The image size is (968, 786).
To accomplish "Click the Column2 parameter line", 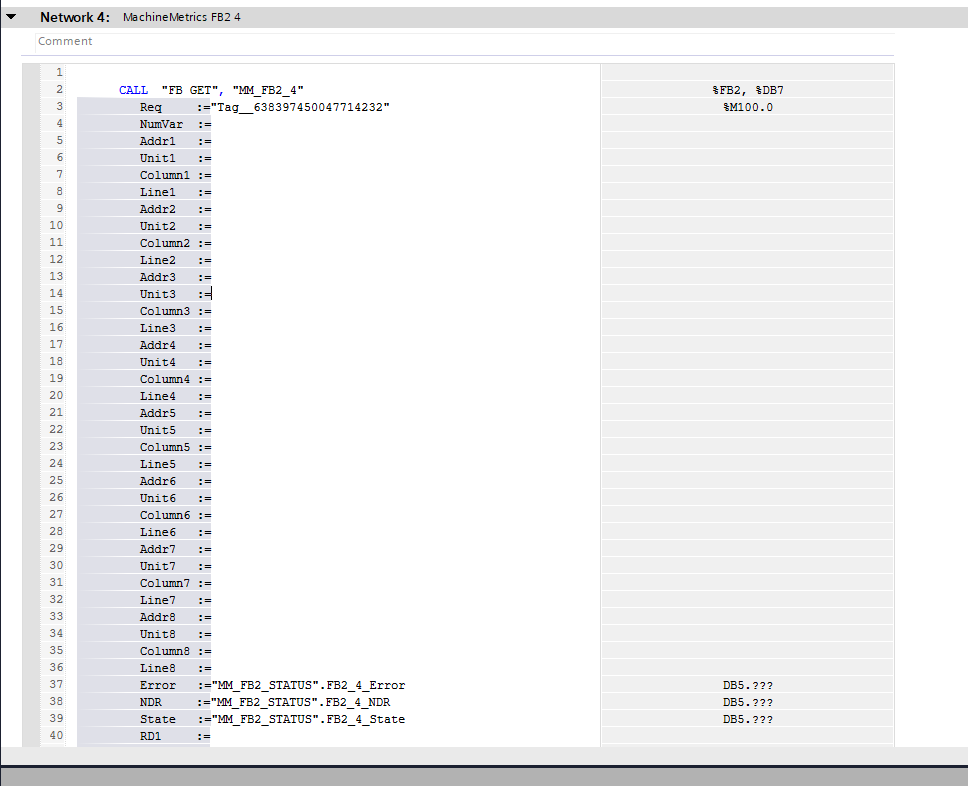I will pos(165,243).
